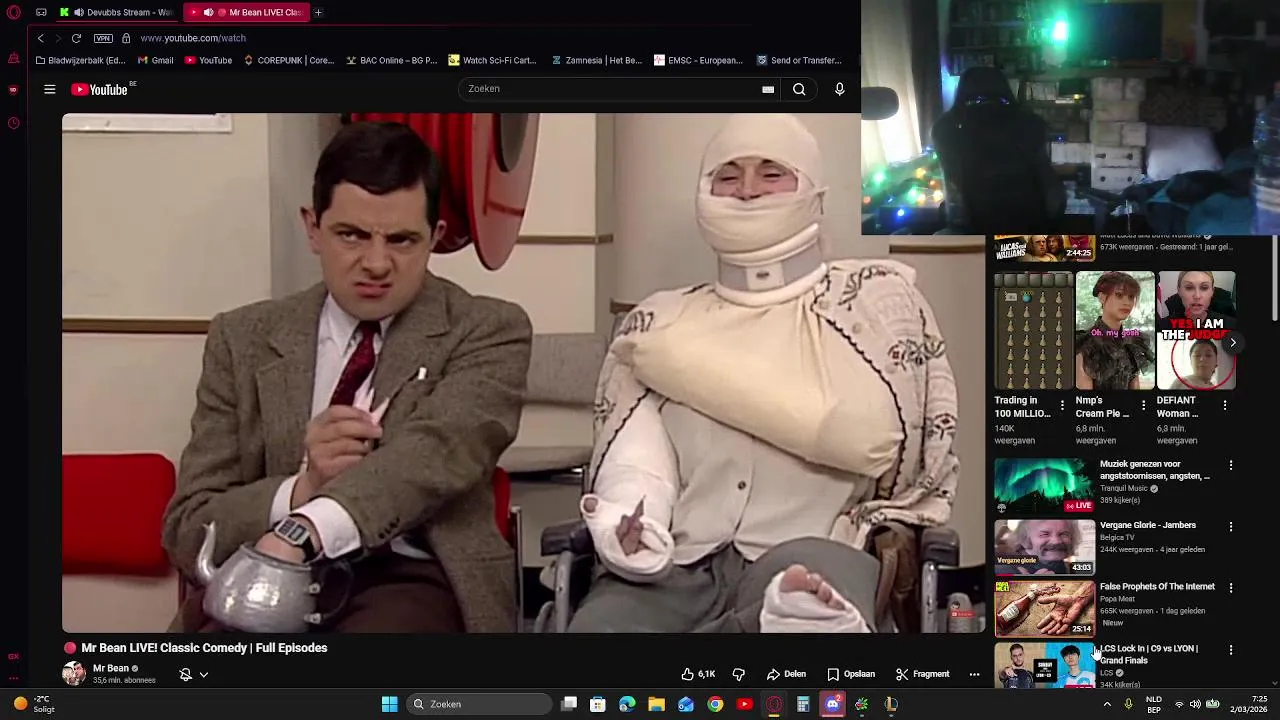1280x720 pixels.
Task: Open options menu for DEFIANT Woman Short
Action: click(1225, 405)
